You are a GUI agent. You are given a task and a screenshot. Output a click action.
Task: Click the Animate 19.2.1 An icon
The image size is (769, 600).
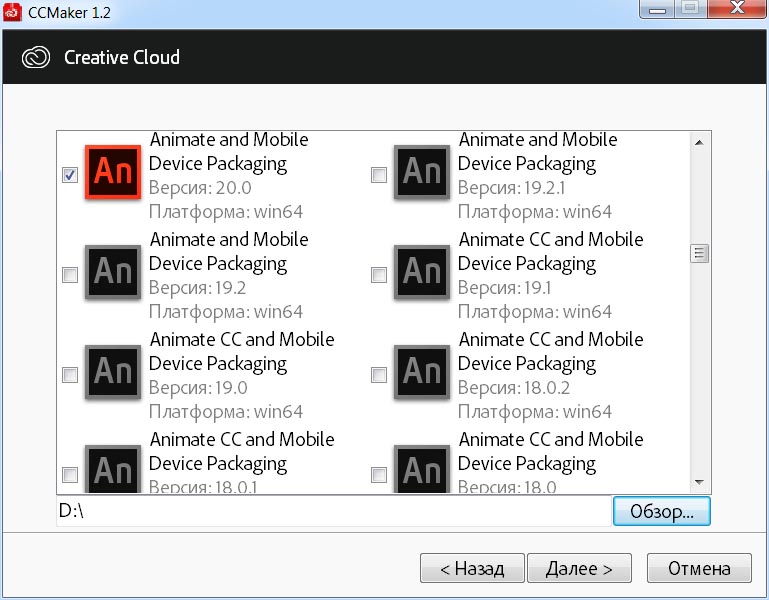click(x=422, y=172)
